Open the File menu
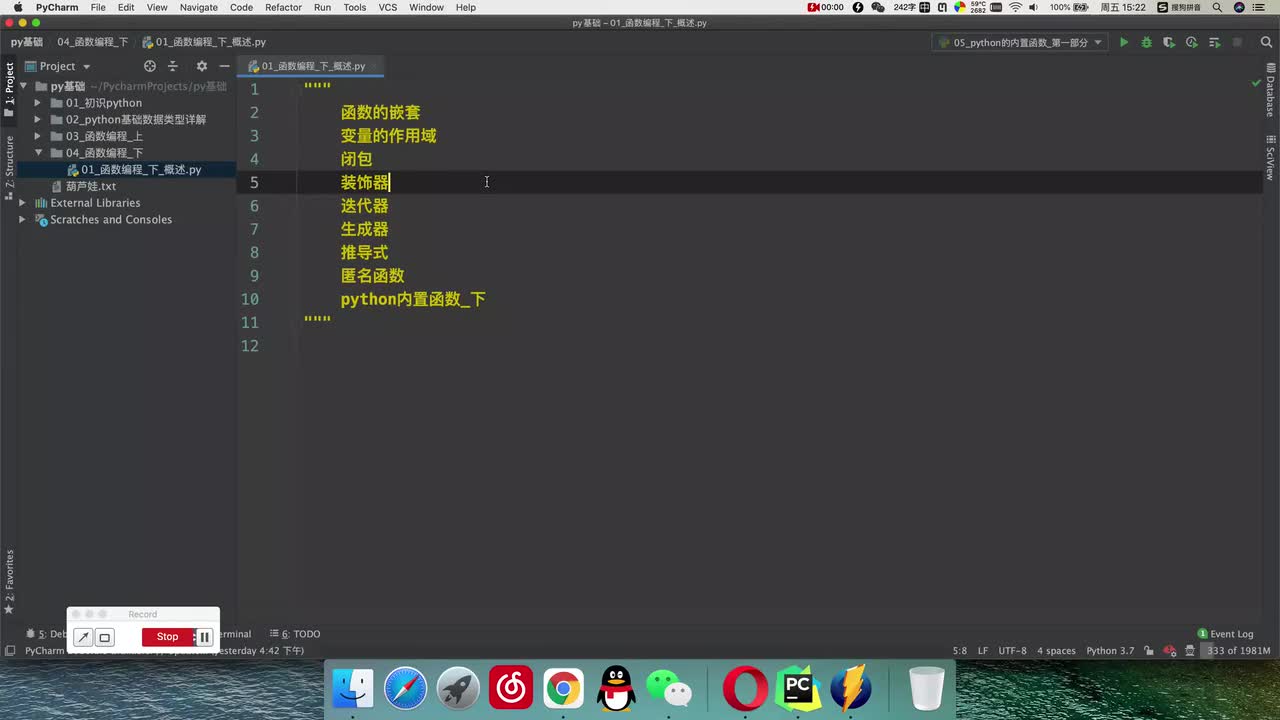This screenshot has height=720, width=1280. tap(98, 7)
